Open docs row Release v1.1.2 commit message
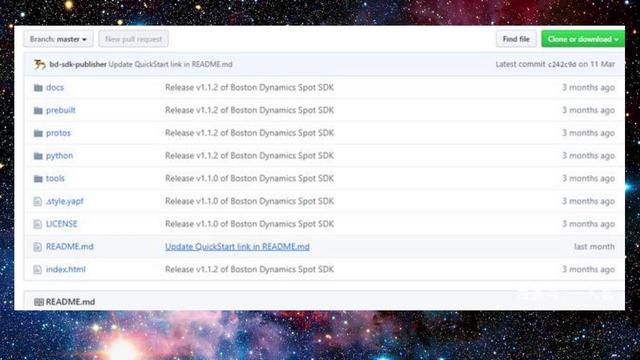This screenshot has width=640, height=360. pyautogui.click(x=249, y=87)
